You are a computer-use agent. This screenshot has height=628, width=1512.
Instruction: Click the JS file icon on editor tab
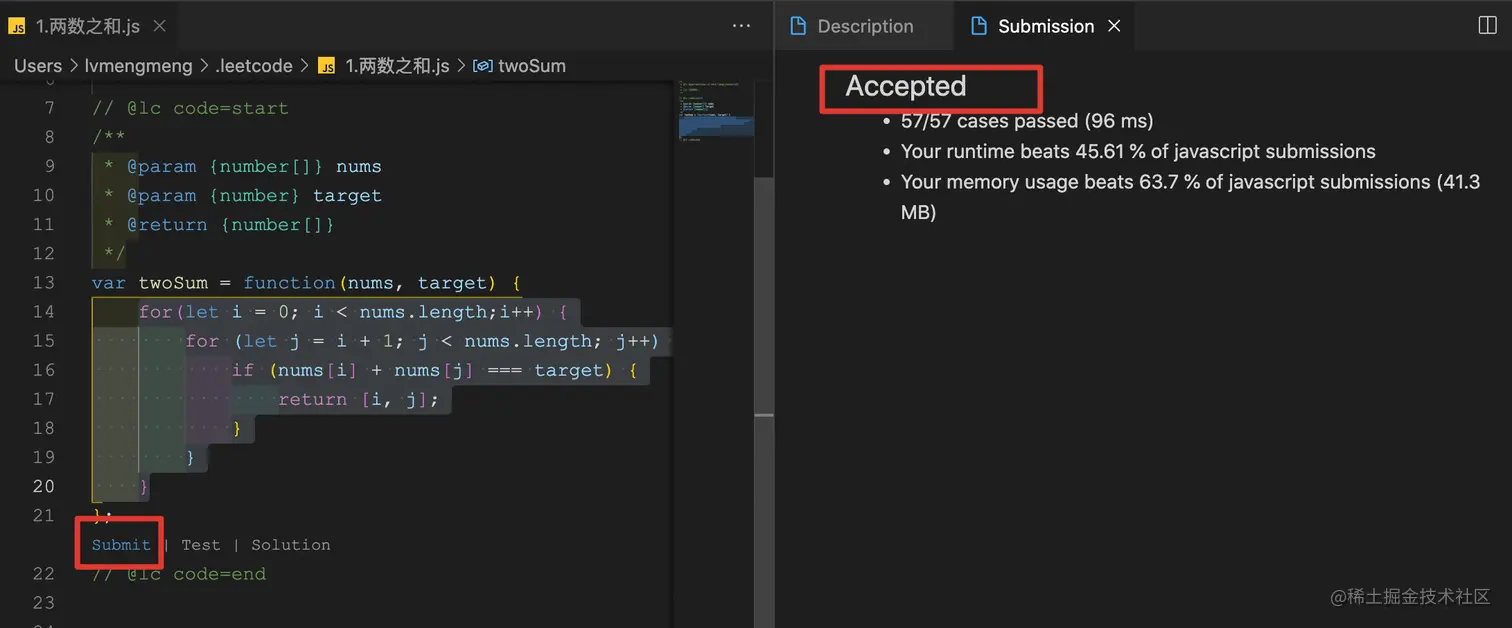[17, 27]
